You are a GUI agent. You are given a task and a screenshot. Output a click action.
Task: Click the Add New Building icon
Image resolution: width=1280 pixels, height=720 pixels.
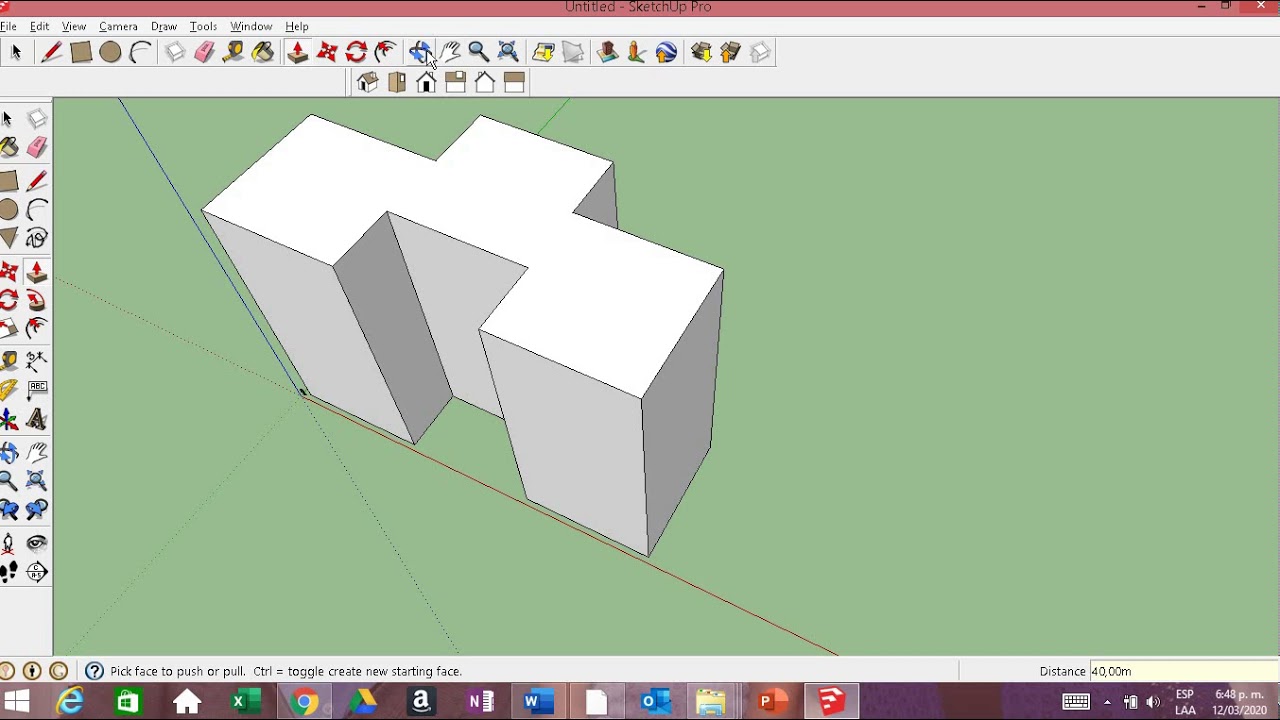607,52
